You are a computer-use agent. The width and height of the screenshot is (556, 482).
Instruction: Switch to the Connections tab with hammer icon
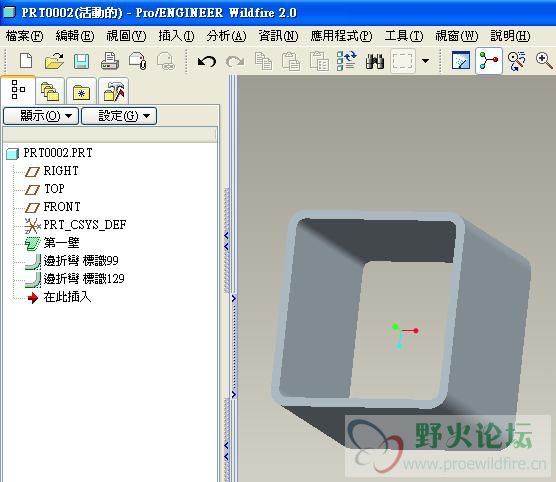[113, 91]
